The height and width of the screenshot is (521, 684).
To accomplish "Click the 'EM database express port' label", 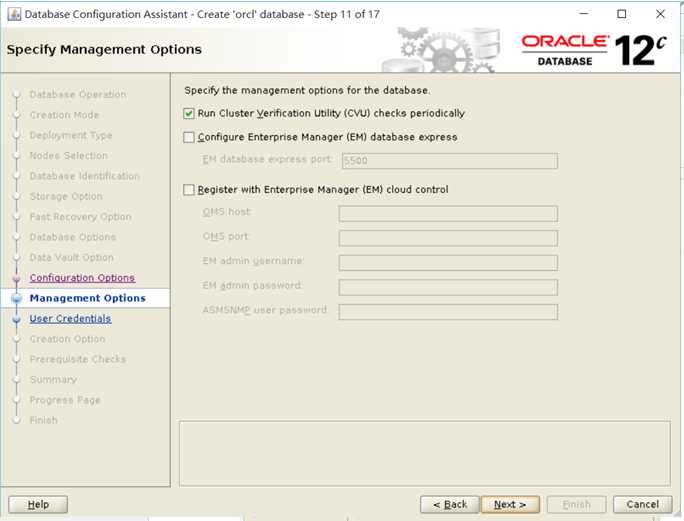I will (x=267, y=159).
